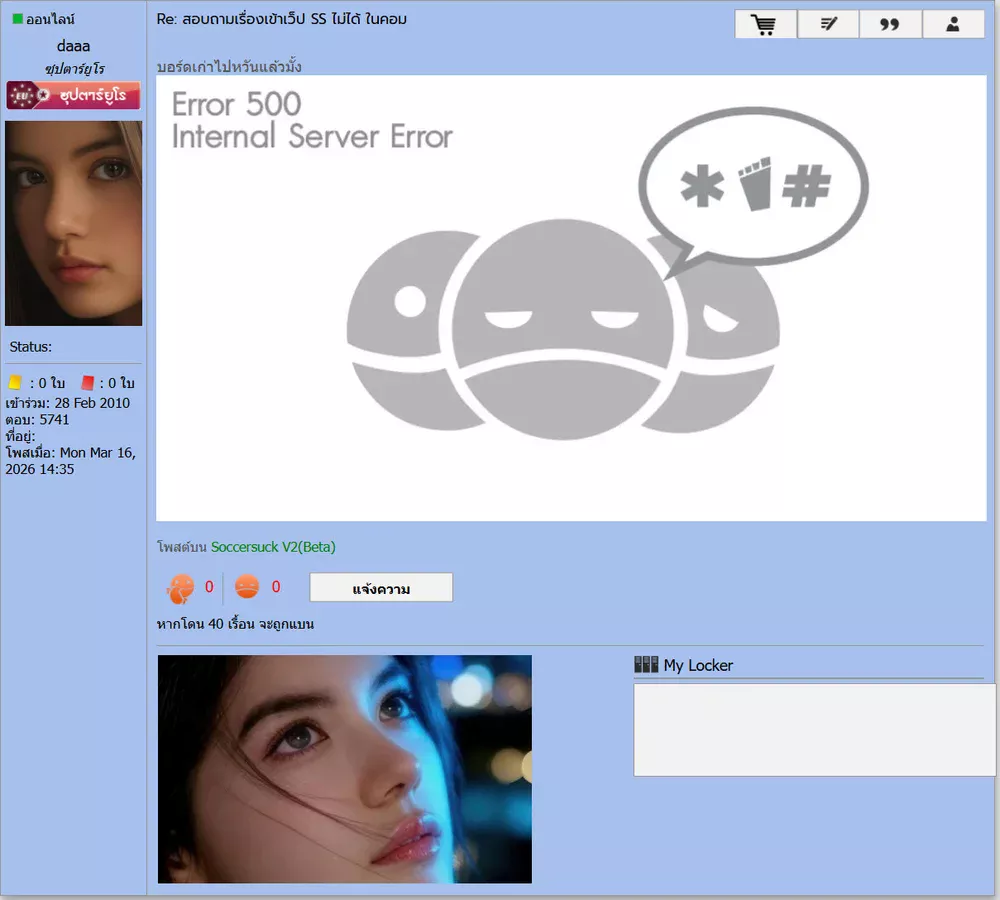Click the quote marks icon button
The image size is (1000, 900).
click(889, 25)
